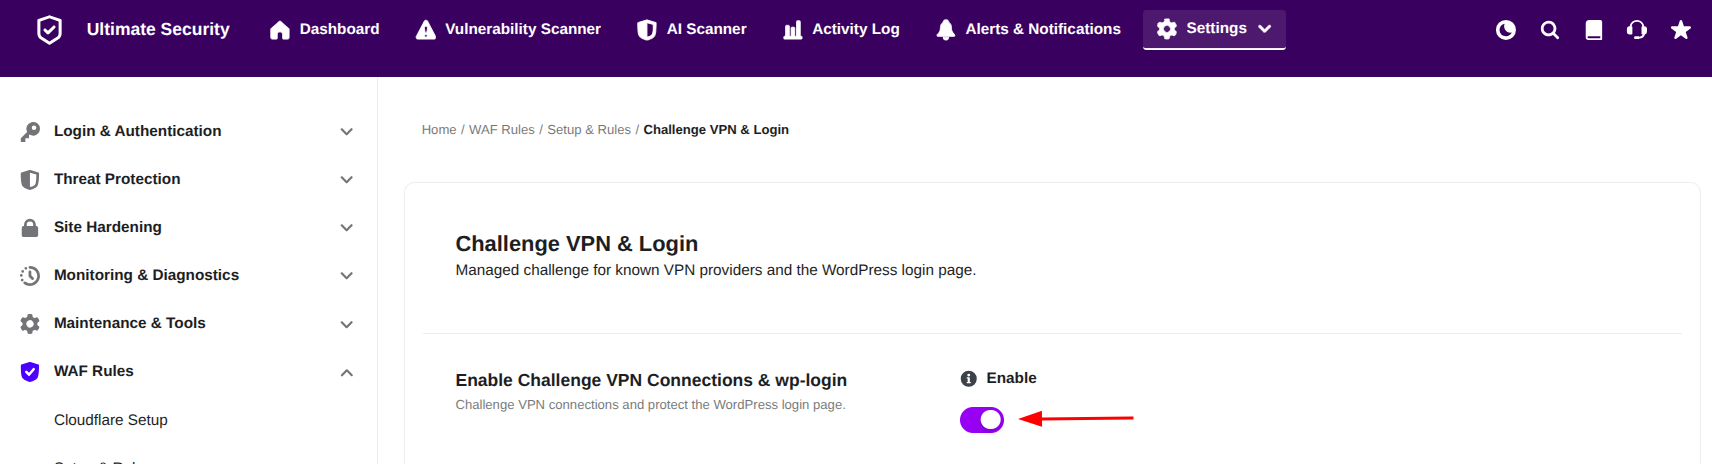
Task: Go to WAF Rules breadcrumb link
Action: point(502,130)
